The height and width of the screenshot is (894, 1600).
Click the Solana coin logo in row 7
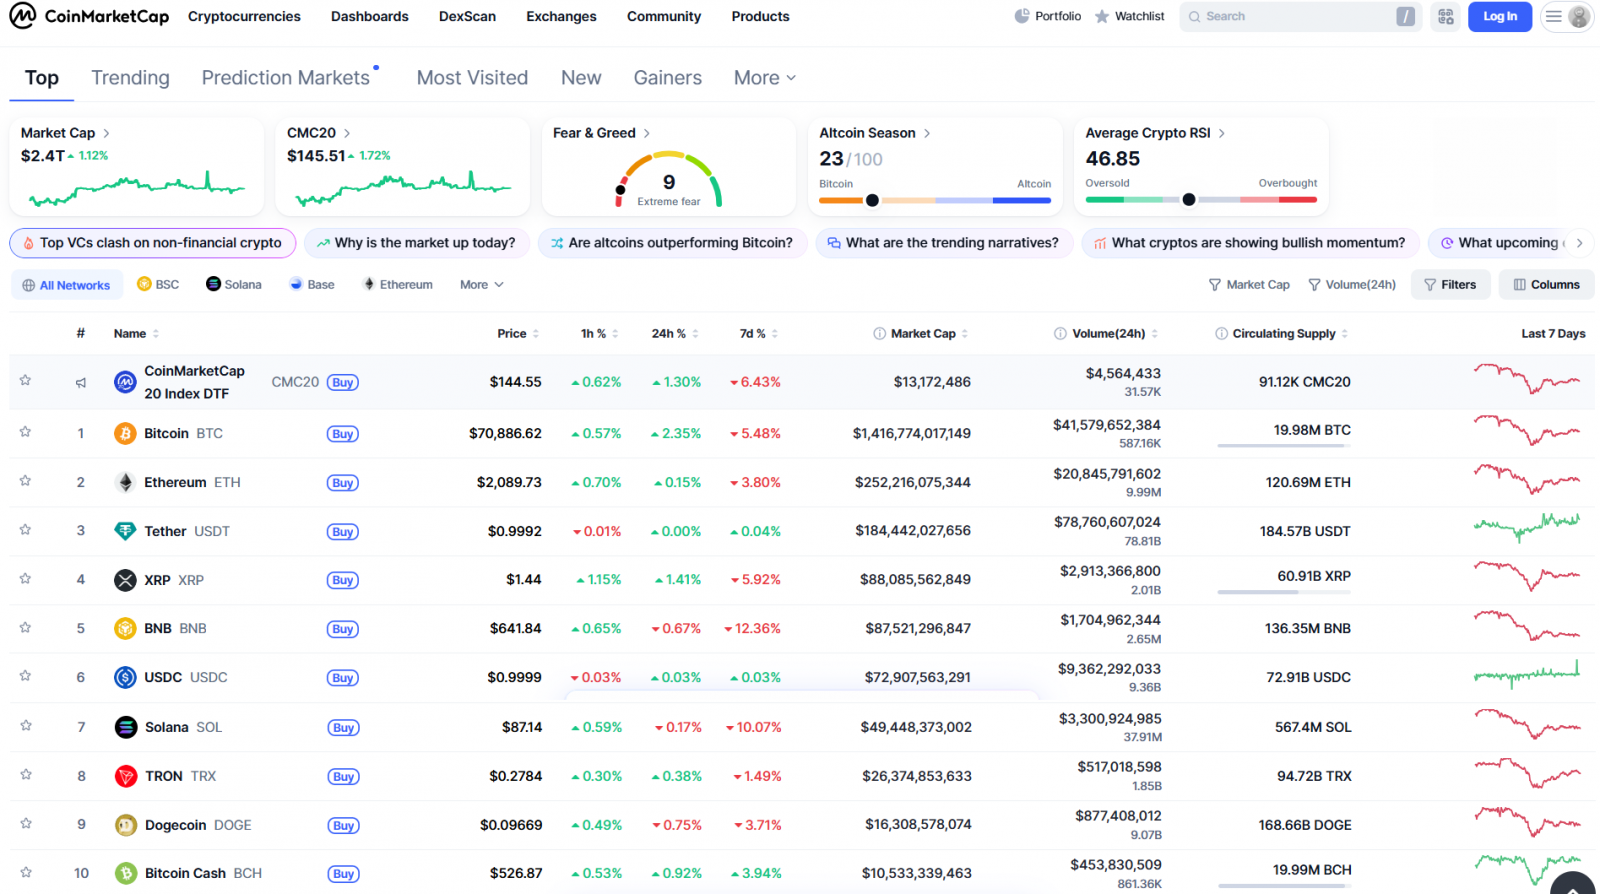coord(125,728)
